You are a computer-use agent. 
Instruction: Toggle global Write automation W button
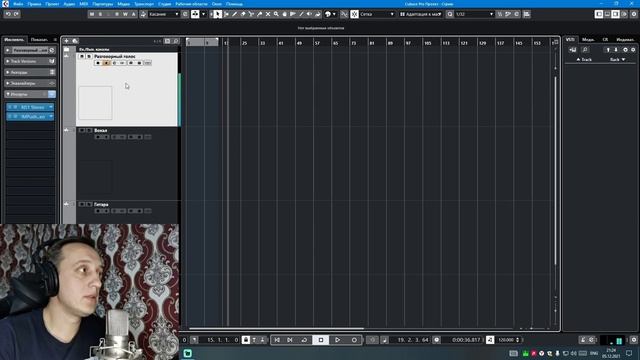(125, 14)
